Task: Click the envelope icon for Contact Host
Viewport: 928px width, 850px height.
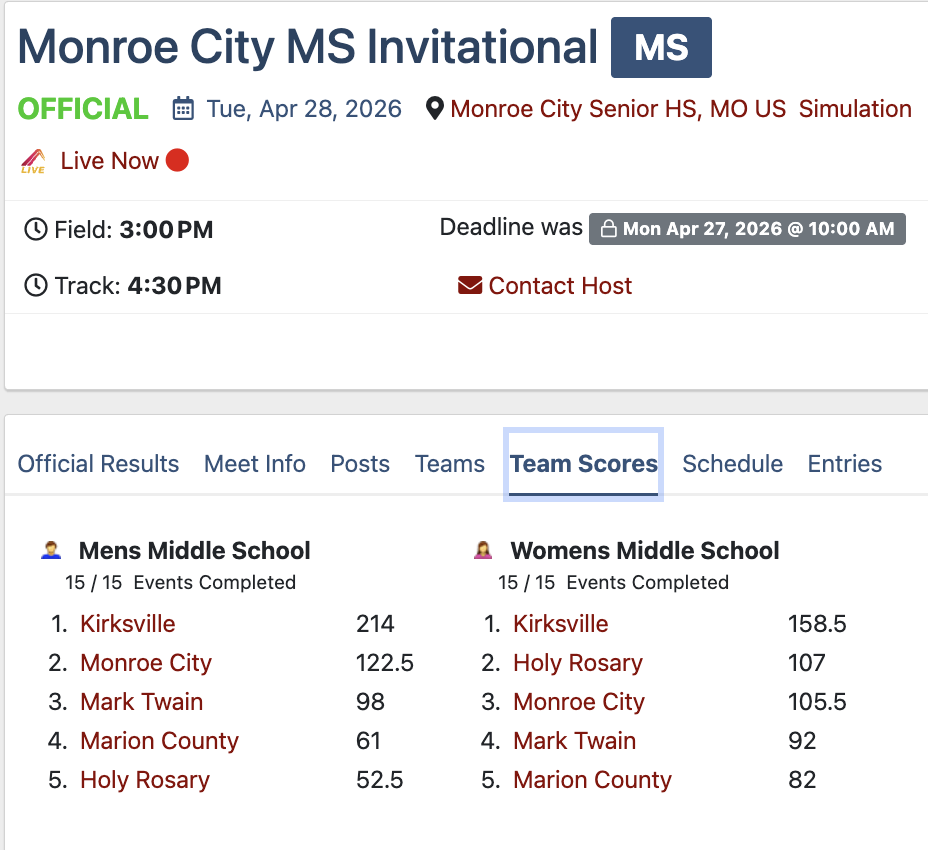Action: tap(469, 286)
